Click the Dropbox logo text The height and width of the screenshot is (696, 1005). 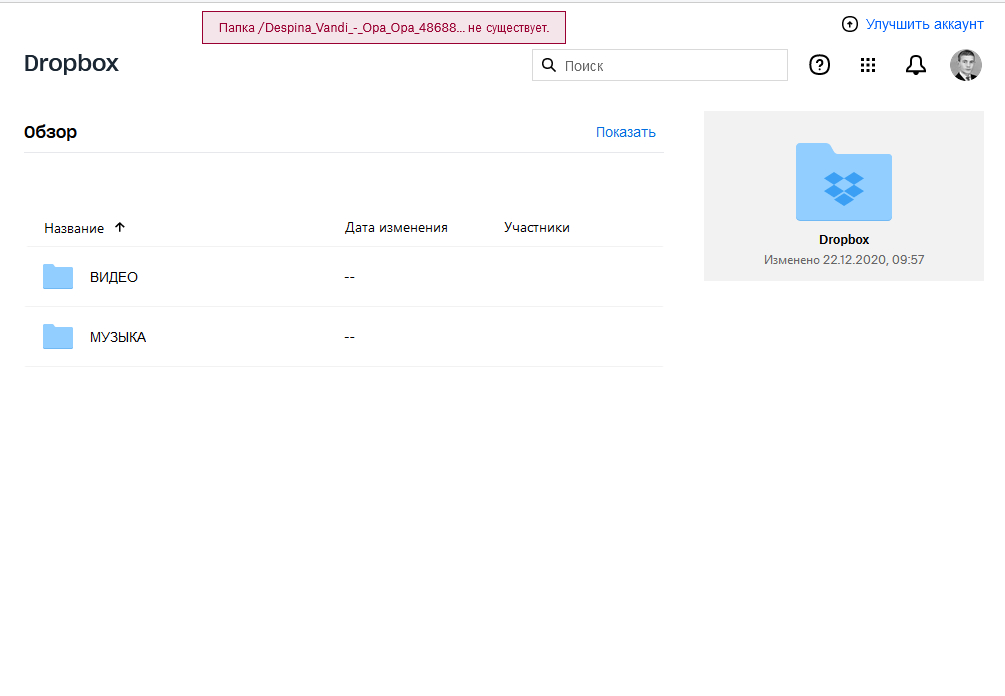point(71,63)
